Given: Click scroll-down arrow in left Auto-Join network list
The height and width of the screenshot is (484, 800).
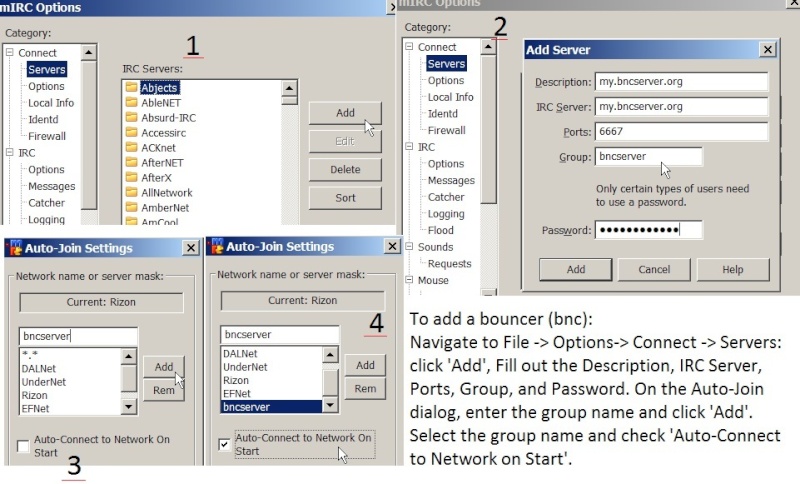Looking at the screenshot, I should pos(129,406).
